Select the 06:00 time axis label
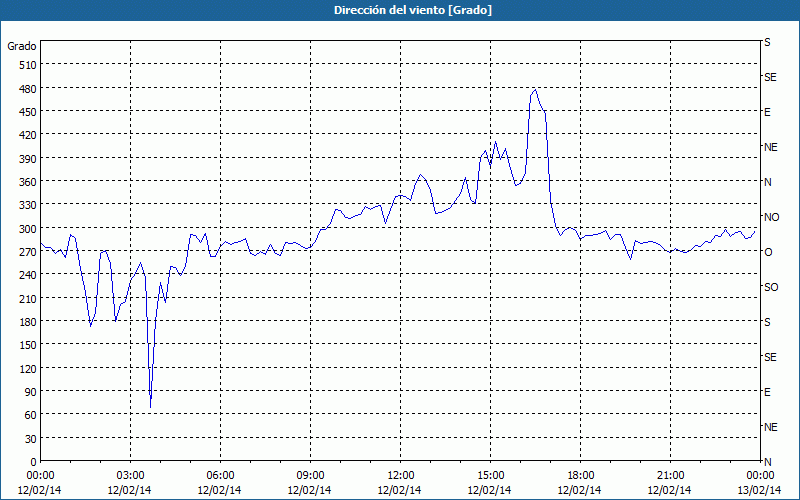 (220, 476)
